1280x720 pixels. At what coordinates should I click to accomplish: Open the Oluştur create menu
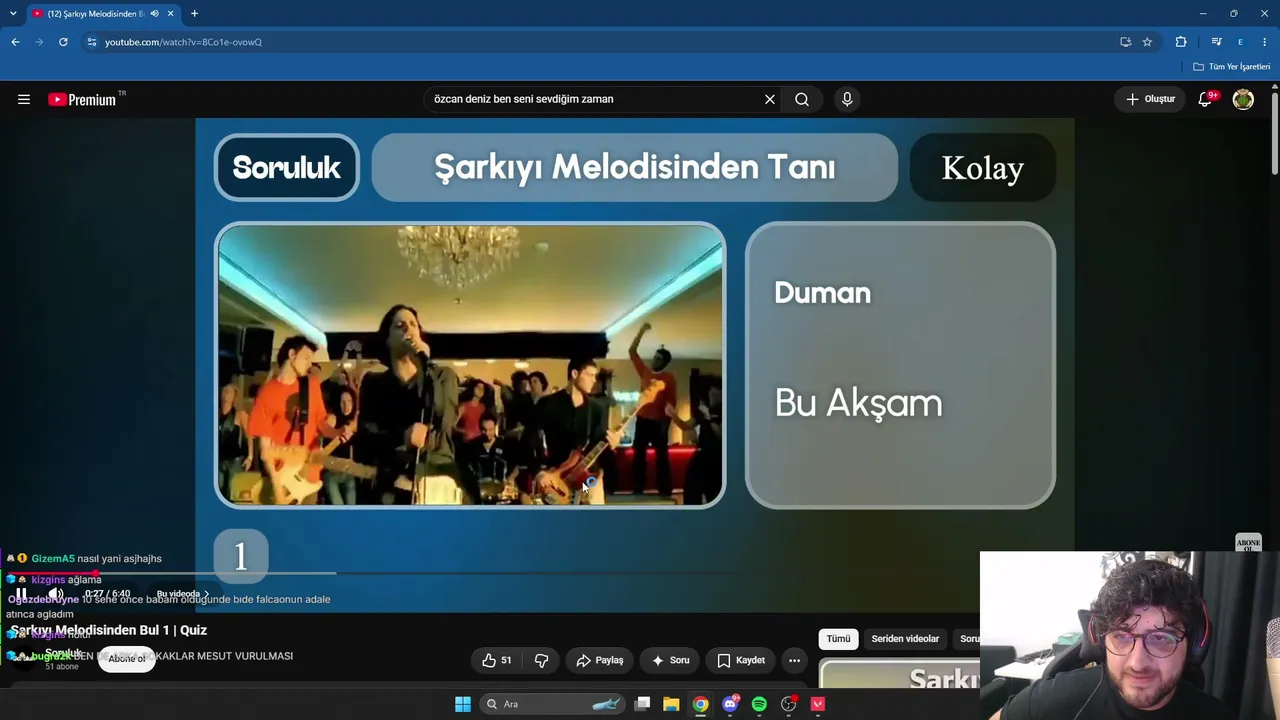point(1151,99)
